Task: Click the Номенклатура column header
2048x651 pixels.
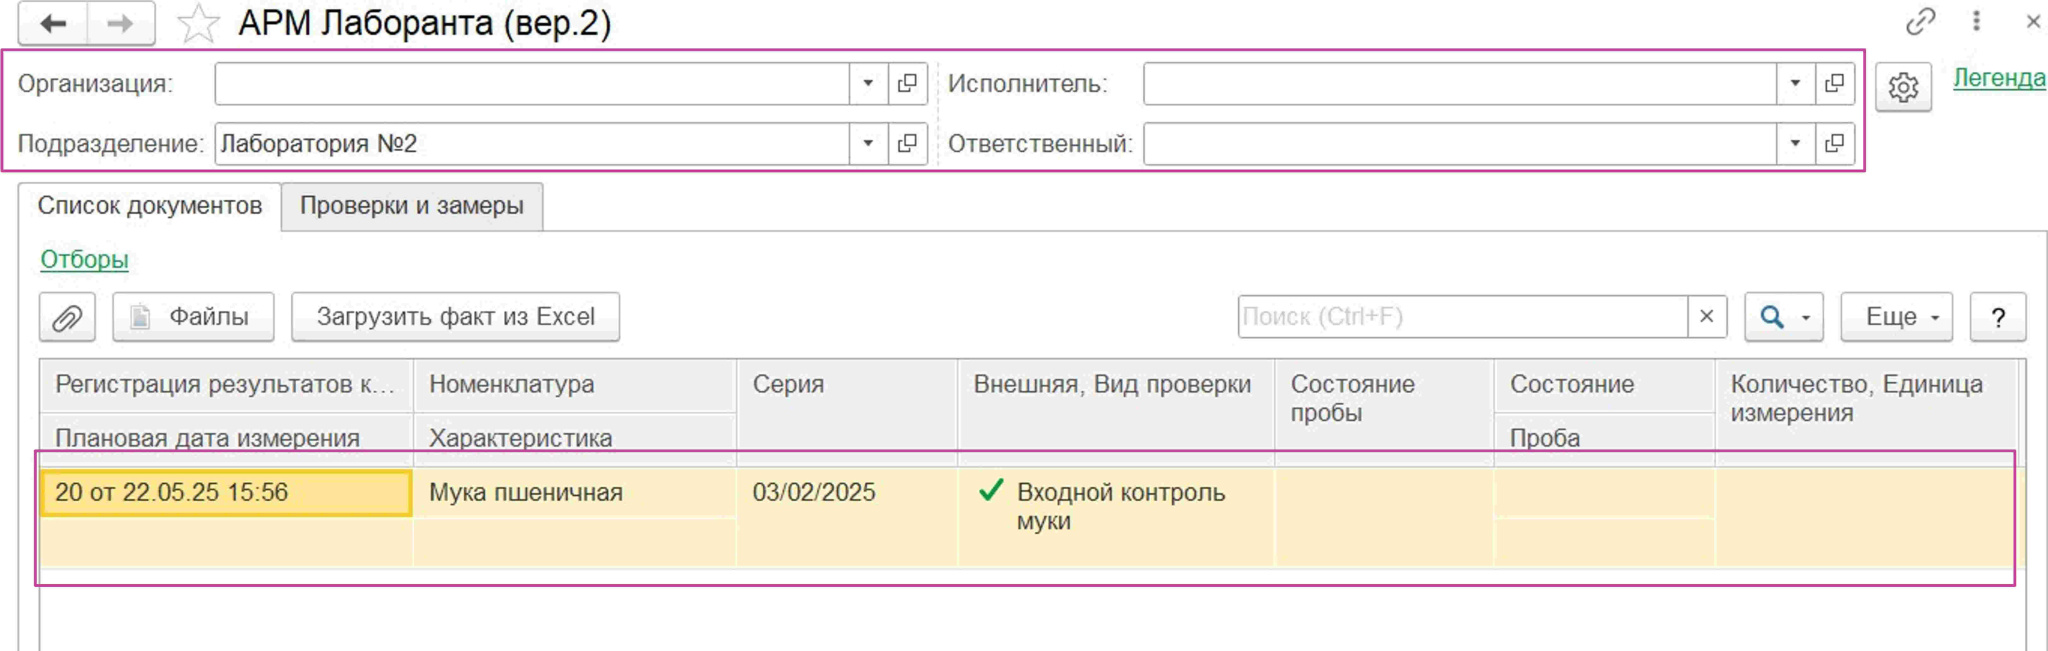Action: point(574,385)
